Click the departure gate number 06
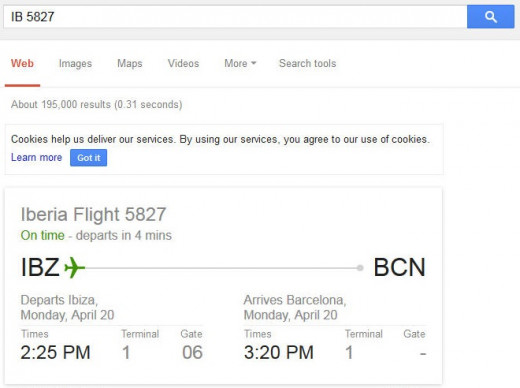 click(192, 352)
